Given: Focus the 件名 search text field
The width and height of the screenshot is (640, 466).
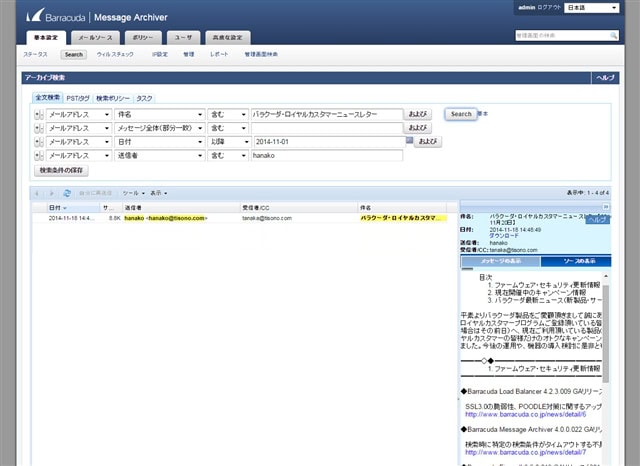Looking at the screenshot, I should [327, 115].
